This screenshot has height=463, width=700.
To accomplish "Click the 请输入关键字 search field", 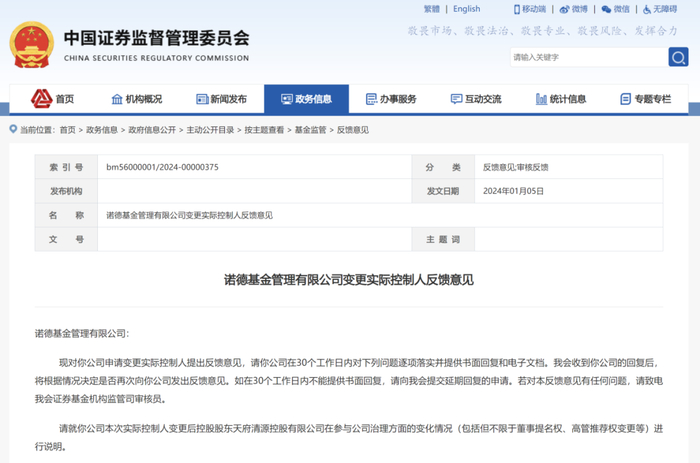I will (585, 57).
